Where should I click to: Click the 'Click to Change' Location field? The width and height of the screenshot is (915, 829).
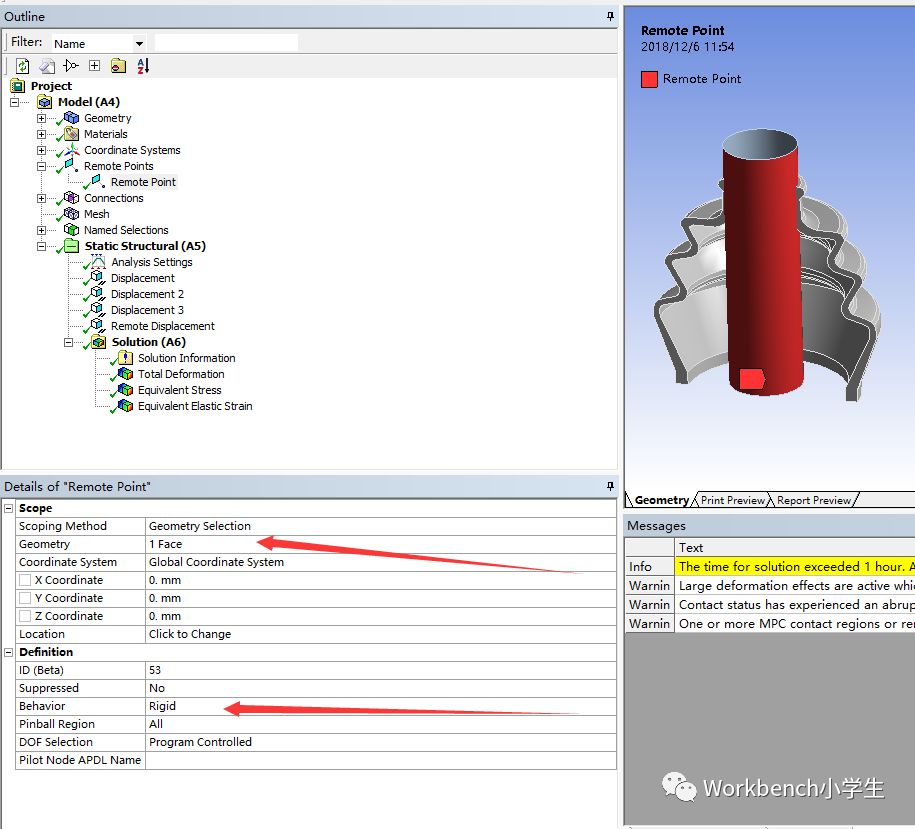click(x=380, y=634)
